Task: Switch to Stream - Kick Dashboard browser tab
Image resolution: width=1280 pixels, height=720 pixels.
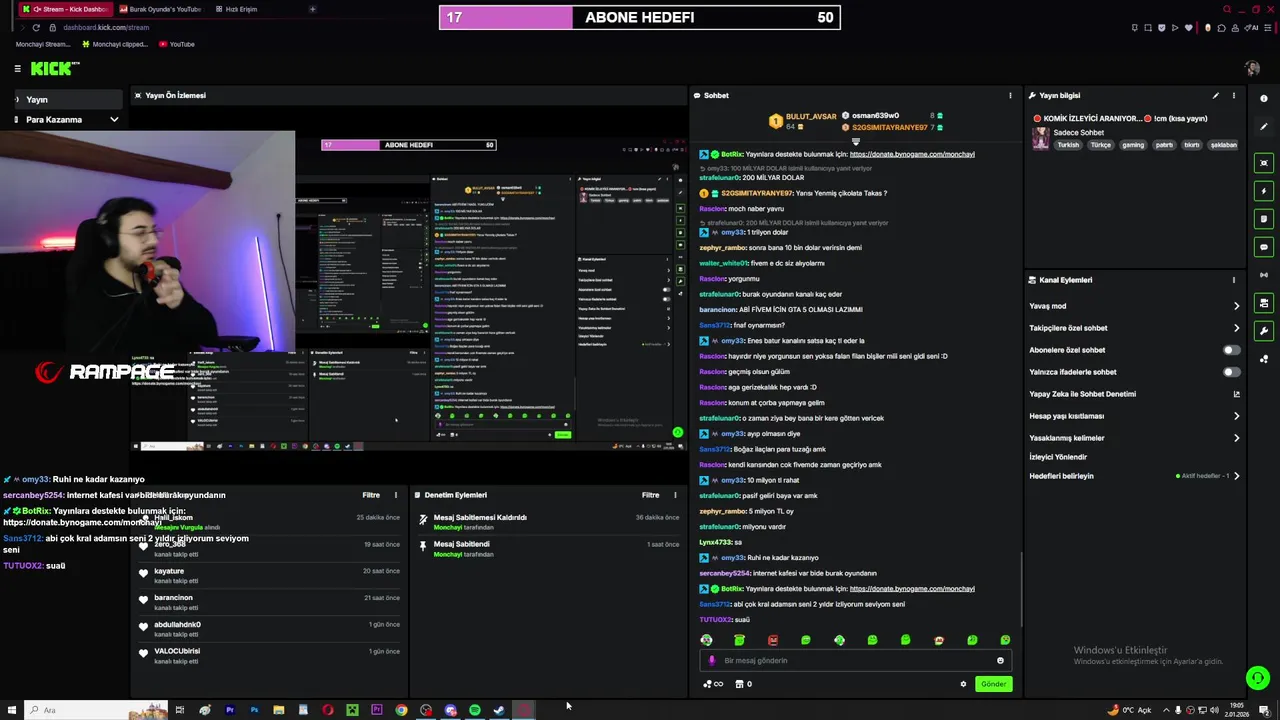Action: tap(65, 9)
